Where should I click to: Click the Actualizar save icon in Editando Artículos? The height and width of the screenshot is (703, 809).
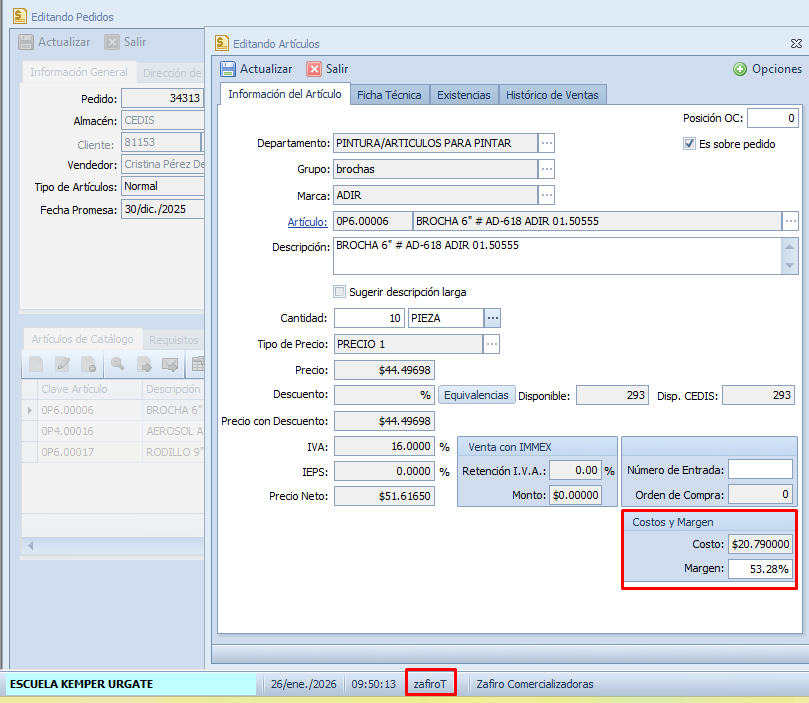pos(228,69)
